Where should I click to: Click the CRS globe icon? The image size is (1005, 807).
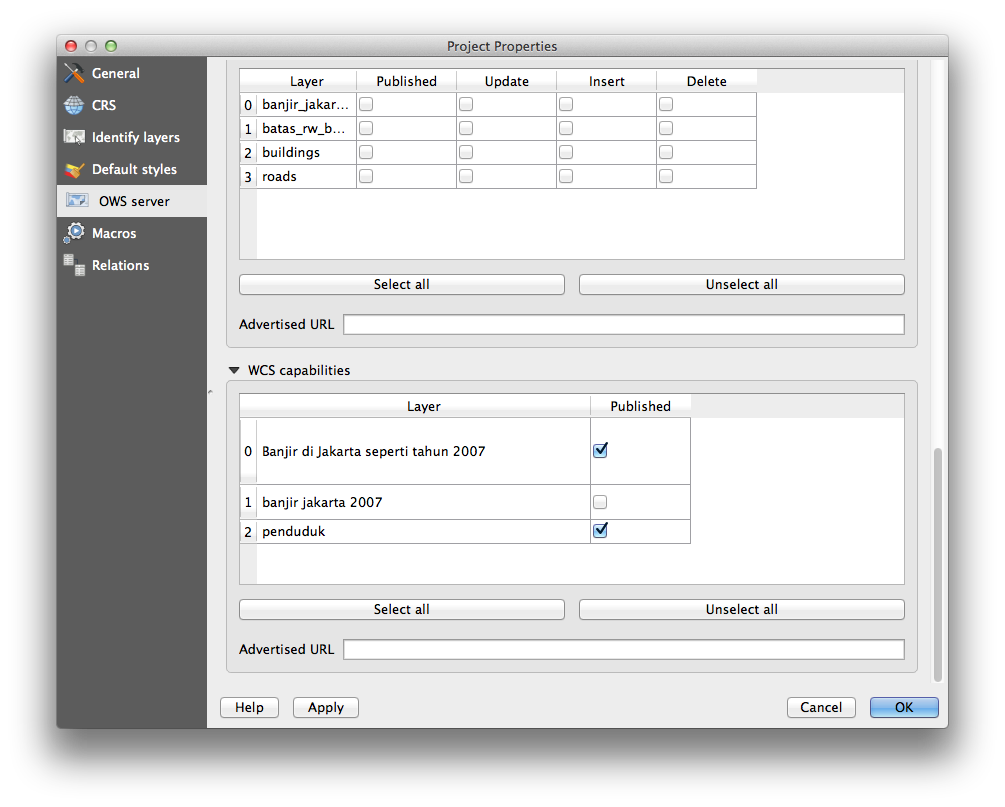(x=74, y=105)
